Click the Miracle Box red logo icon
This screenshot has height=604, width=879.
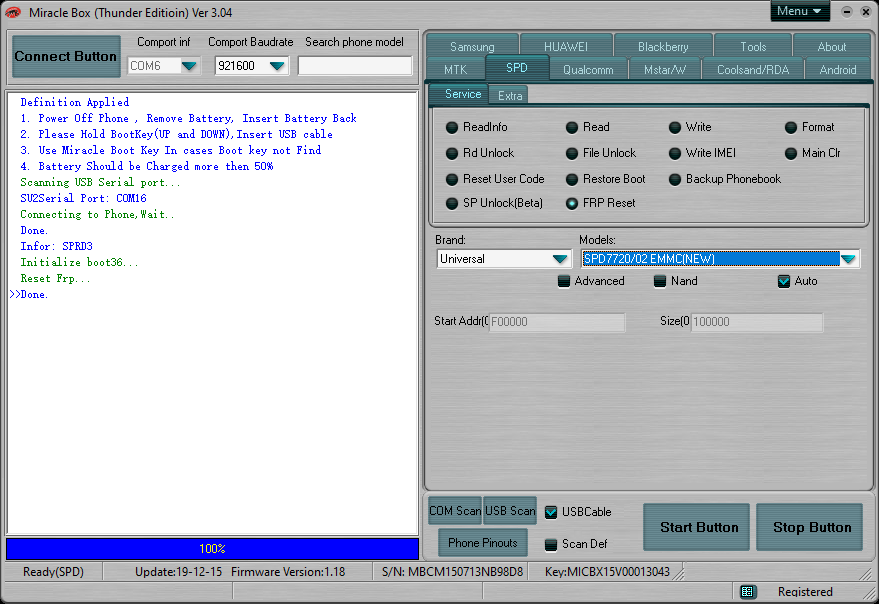click(x=12, y=12)
